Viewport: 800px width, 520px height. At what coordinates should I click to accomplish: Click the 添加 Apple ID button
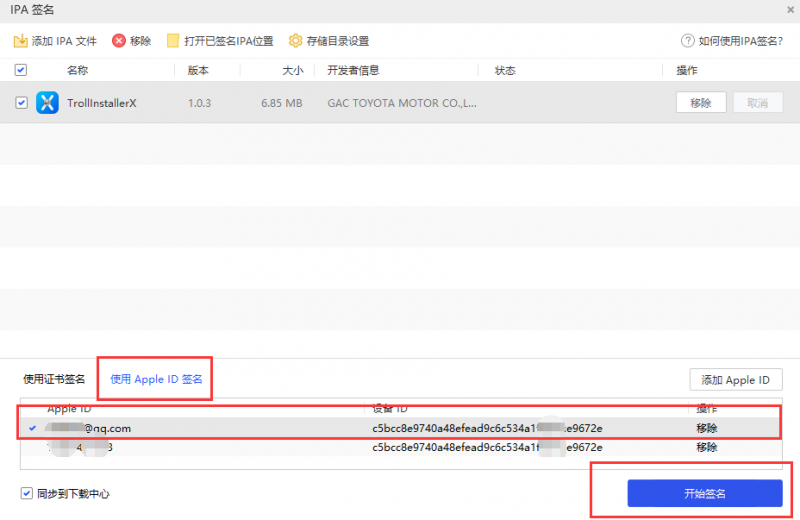pyautogui.click(x=736, y=380)
